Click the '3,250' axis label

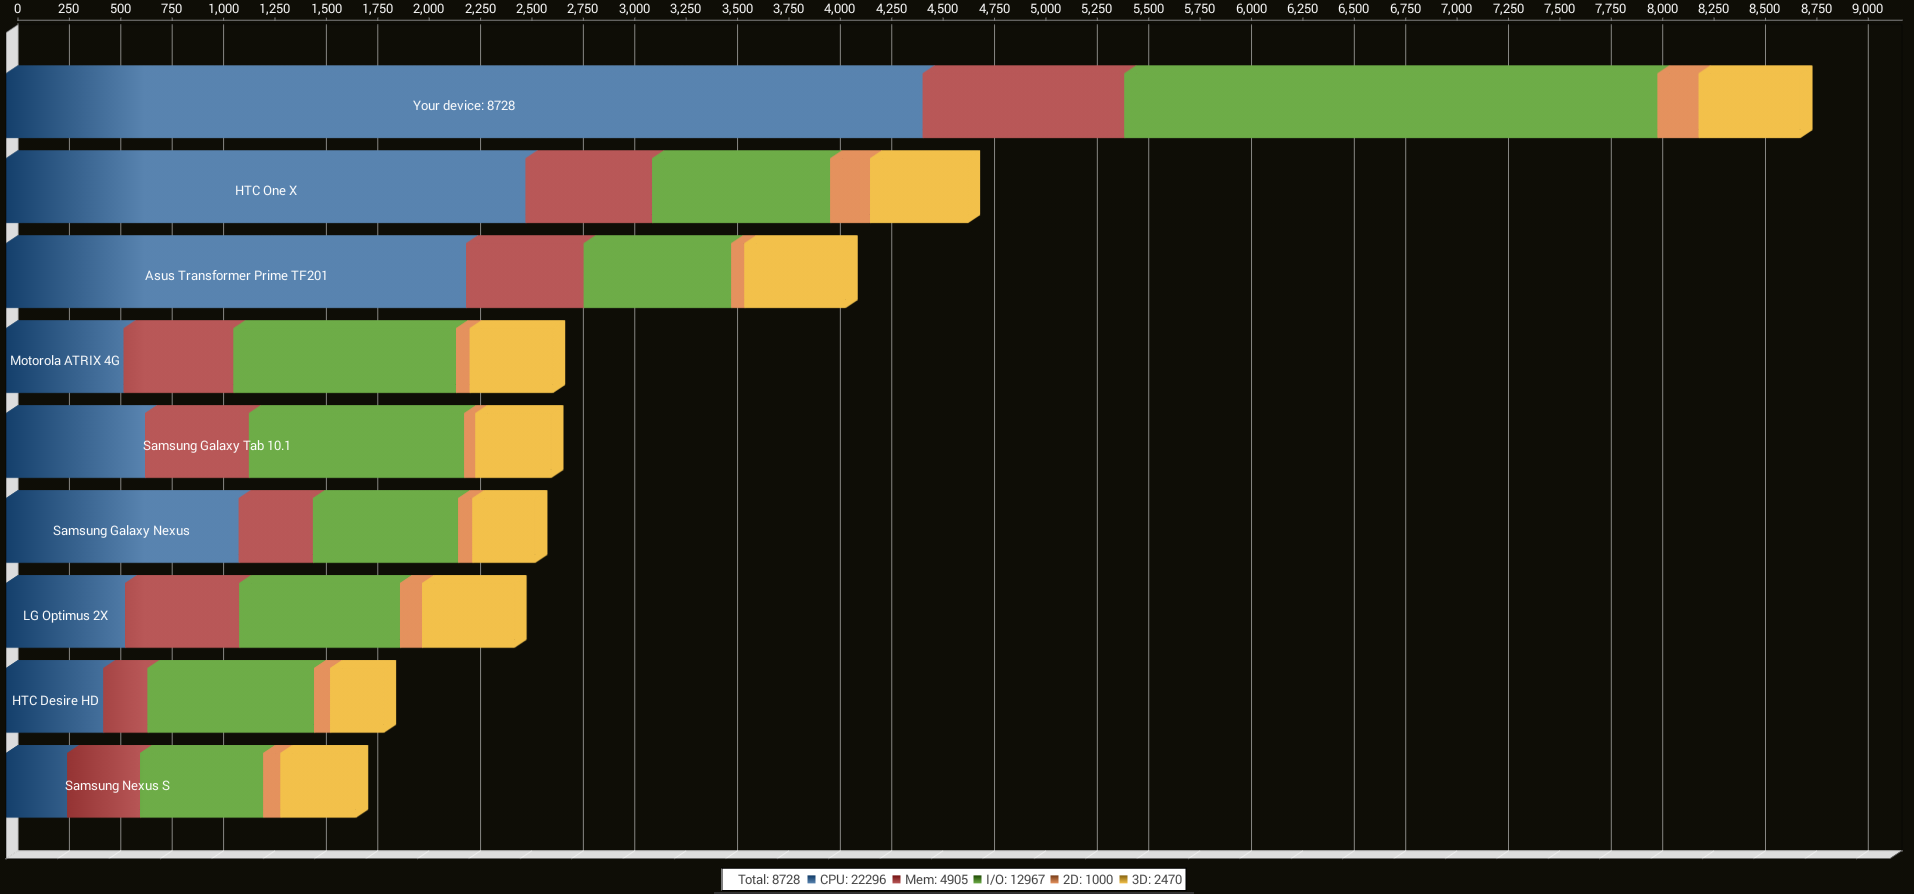685,8
